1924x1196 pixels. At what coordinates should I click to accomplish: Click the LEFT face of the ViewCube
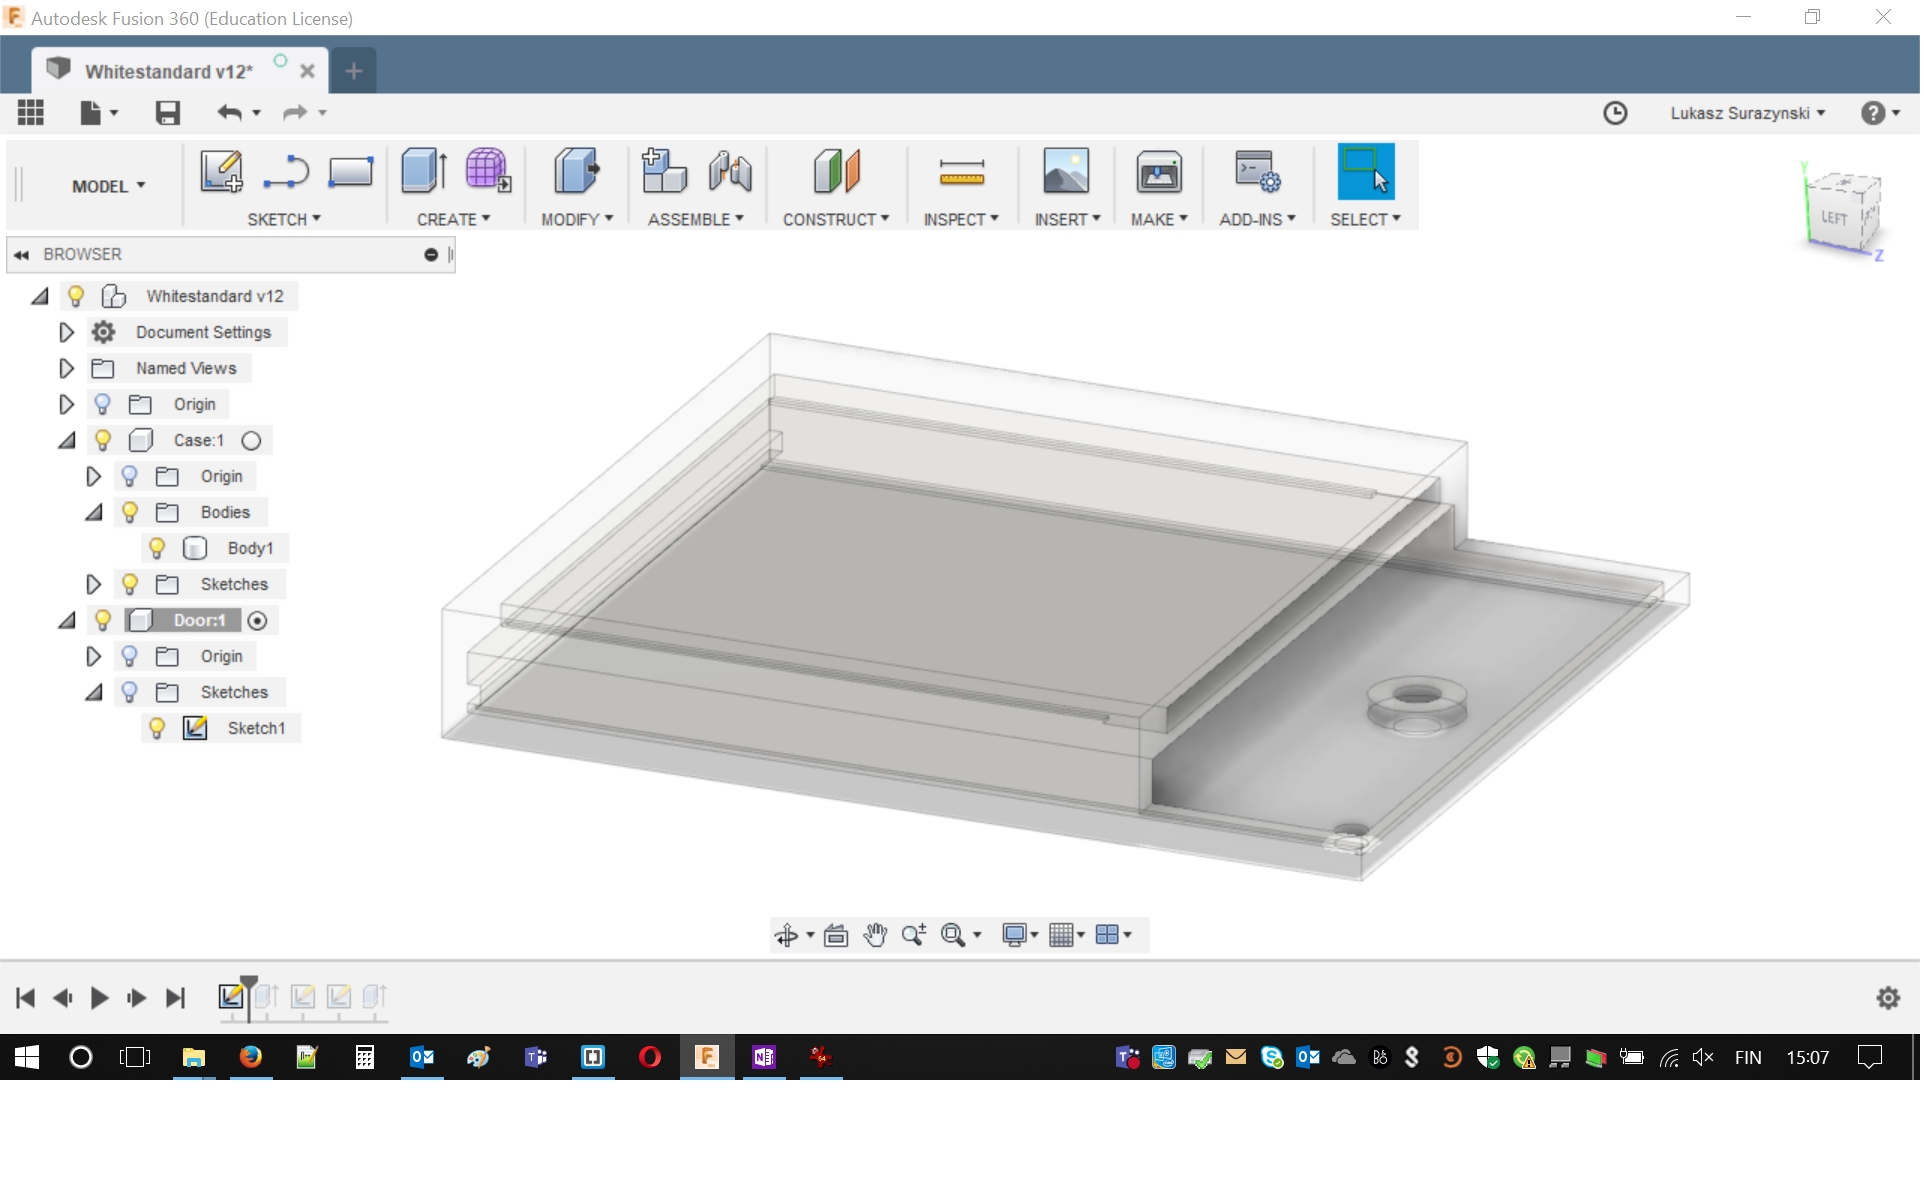[1834, 218]
